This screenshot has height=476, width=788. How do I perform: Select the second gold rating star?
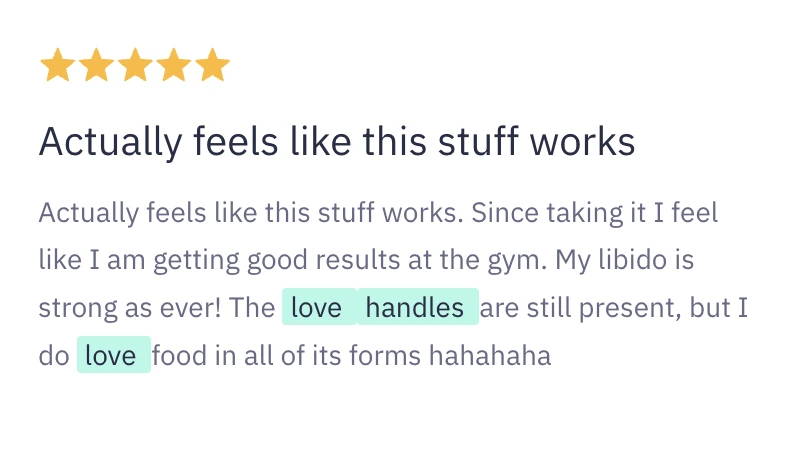click(x=96, y=67)
